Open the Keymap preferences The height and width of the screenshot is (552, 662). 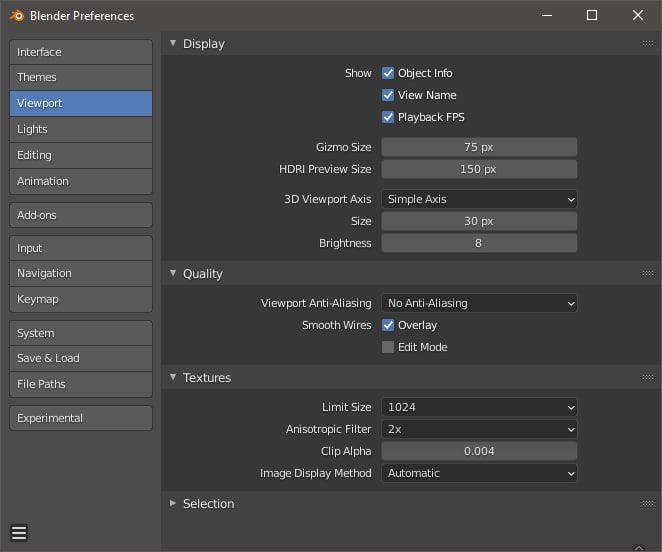coord(81,299)
